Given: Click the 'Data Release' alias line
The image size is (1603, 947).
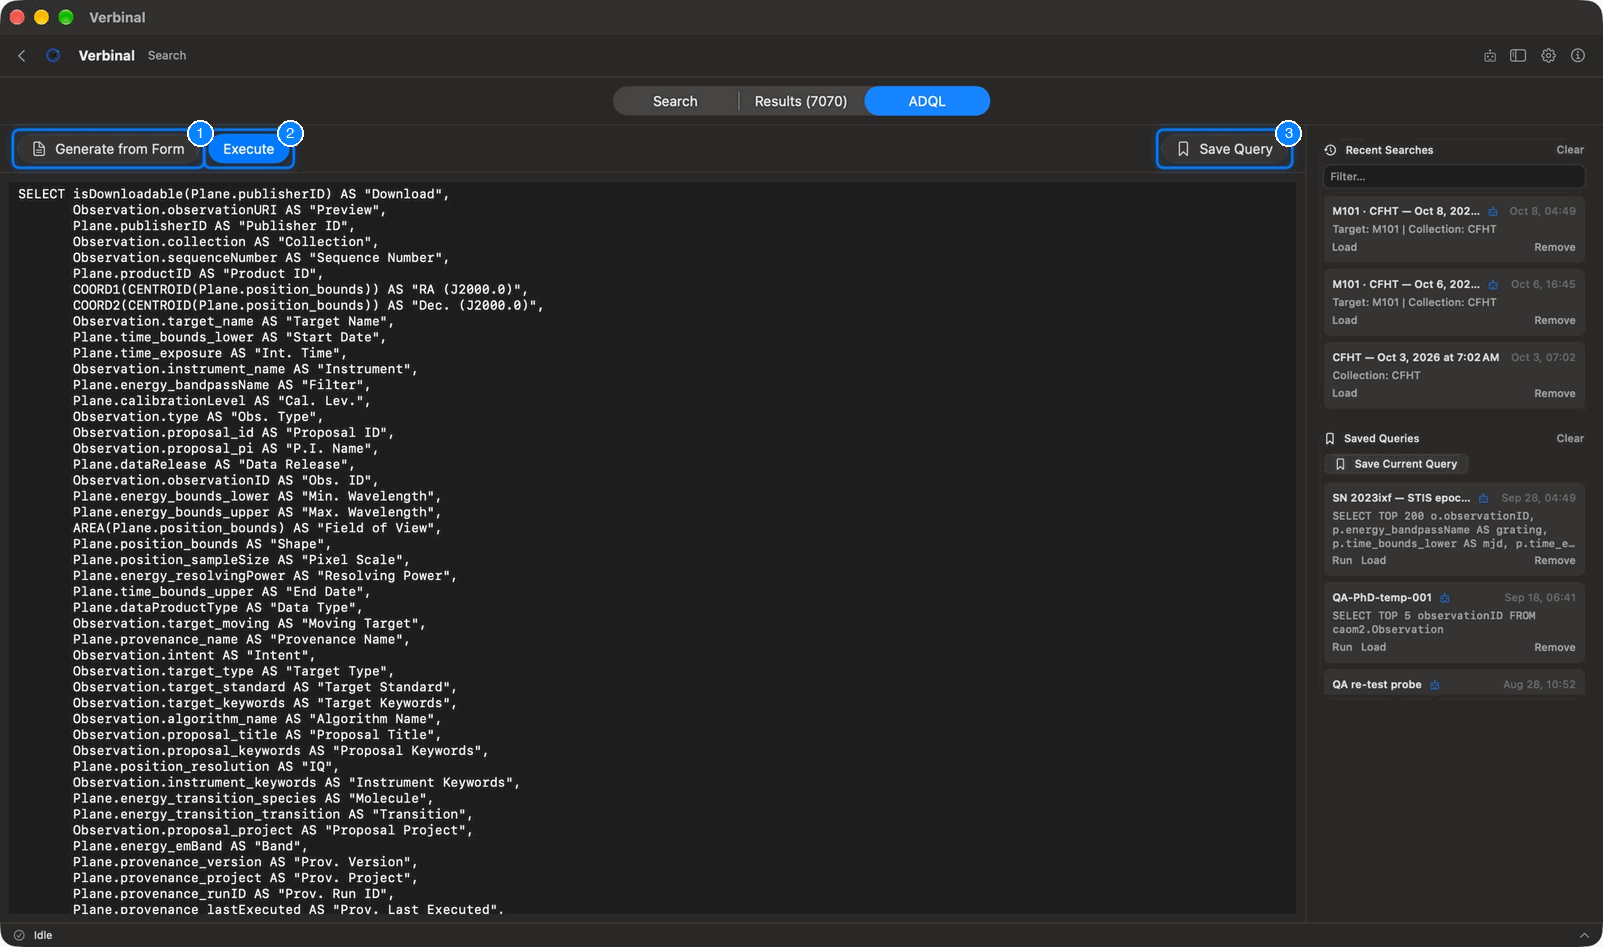Looking at the screenshot, I should tap(214, 465).
